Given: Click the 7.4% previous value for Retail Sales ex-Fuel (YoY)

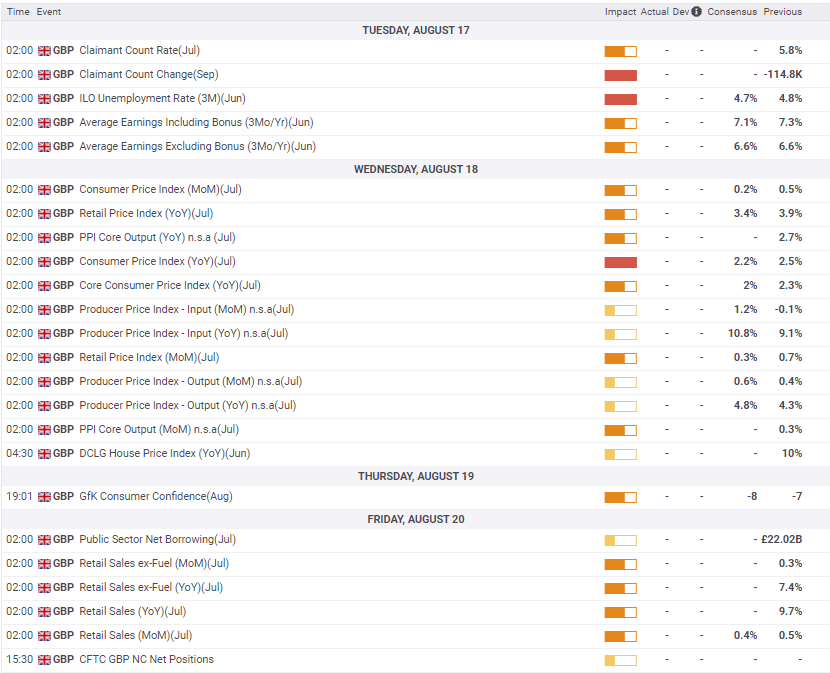Looking at the screenshot, I should pos(789,588).
